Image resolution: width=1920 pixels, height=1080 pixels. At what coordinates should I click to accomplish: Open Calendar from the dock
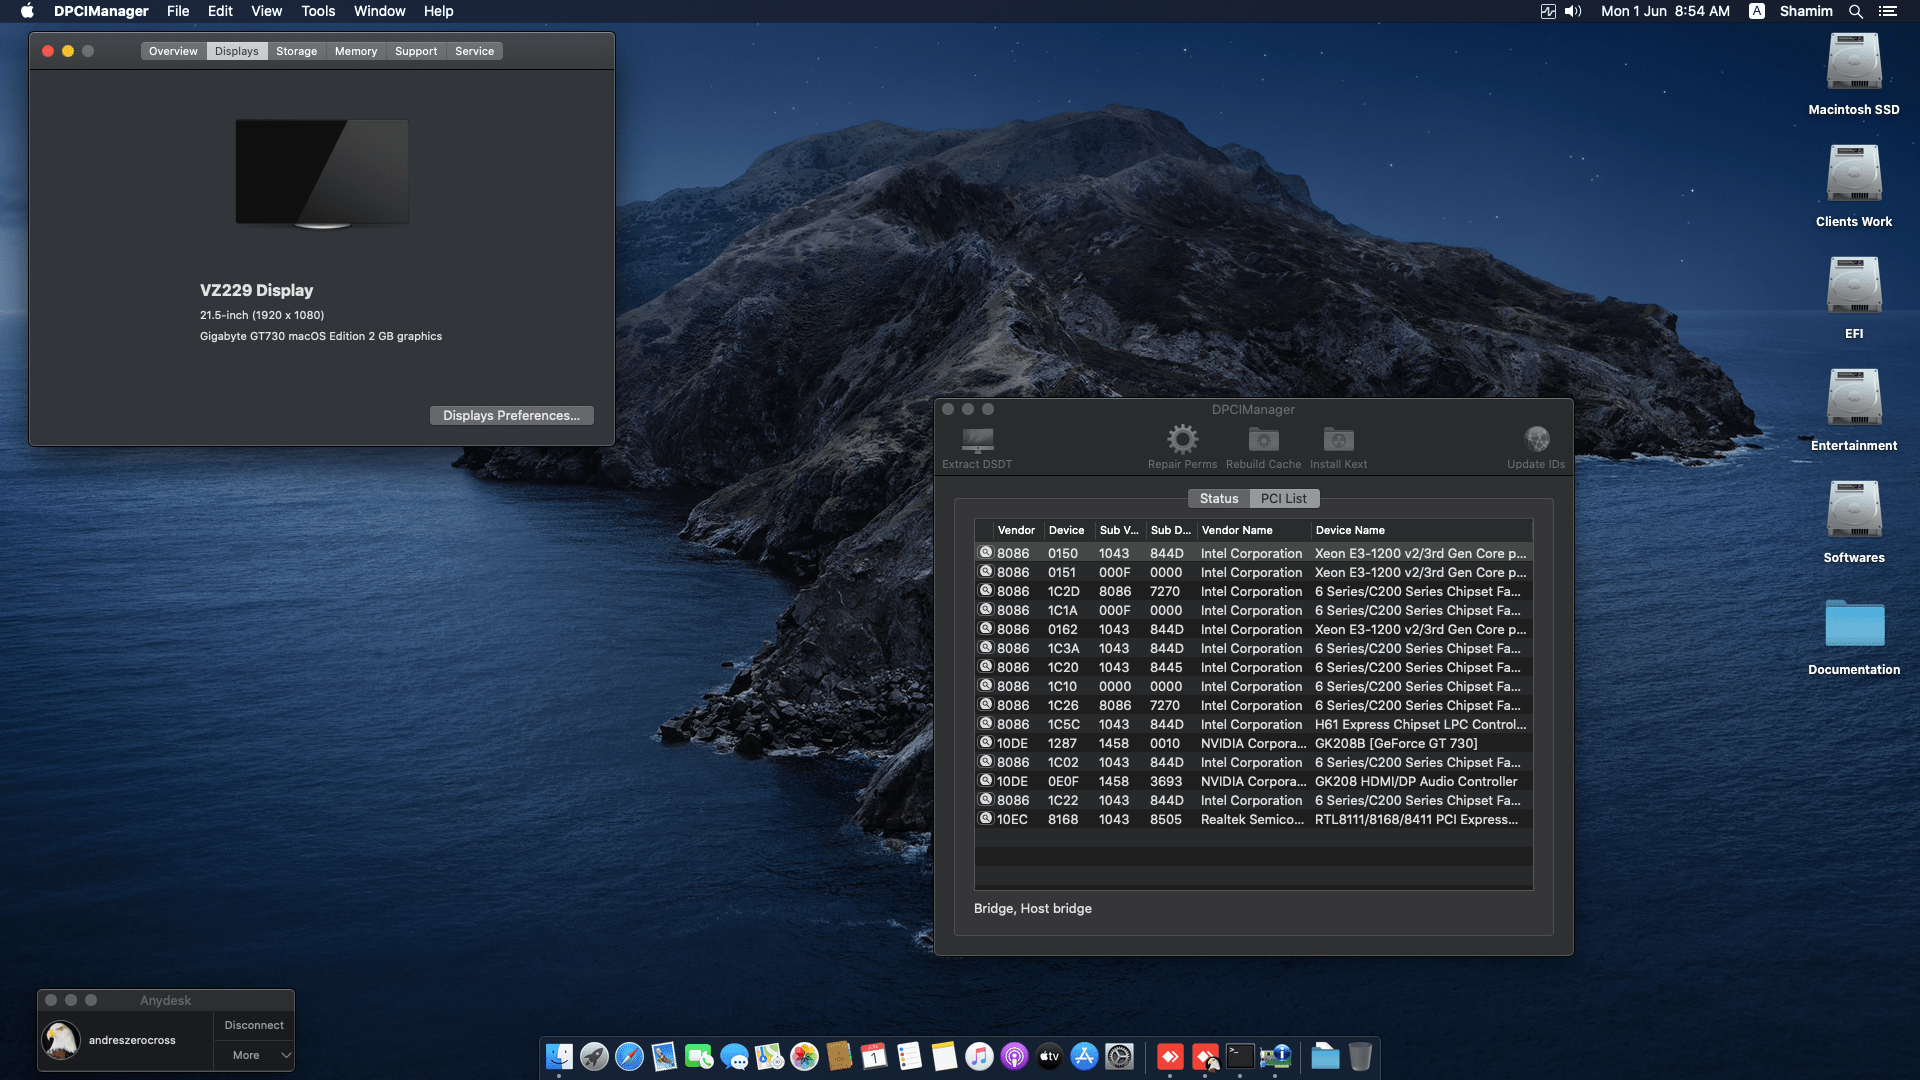[874, 1056]
